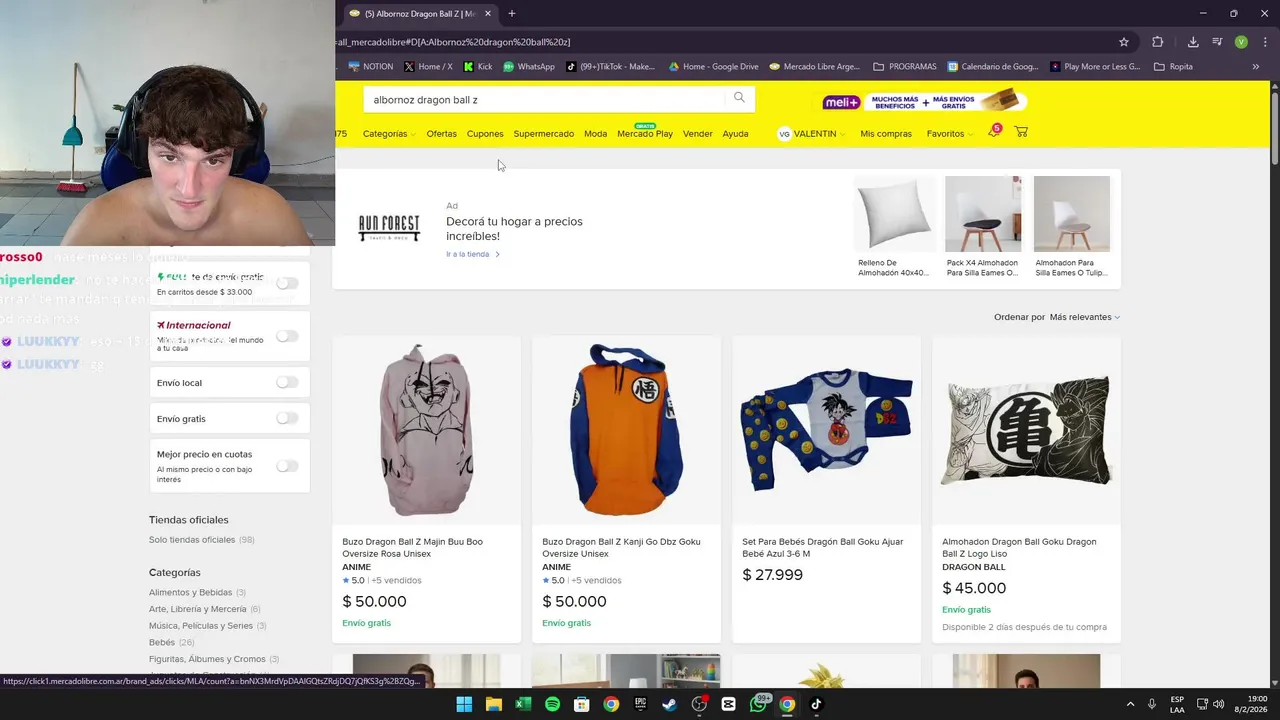Viewport: 1280px width, 720px height.
Task: Launch Excel from taskbar
Action: 522,704
